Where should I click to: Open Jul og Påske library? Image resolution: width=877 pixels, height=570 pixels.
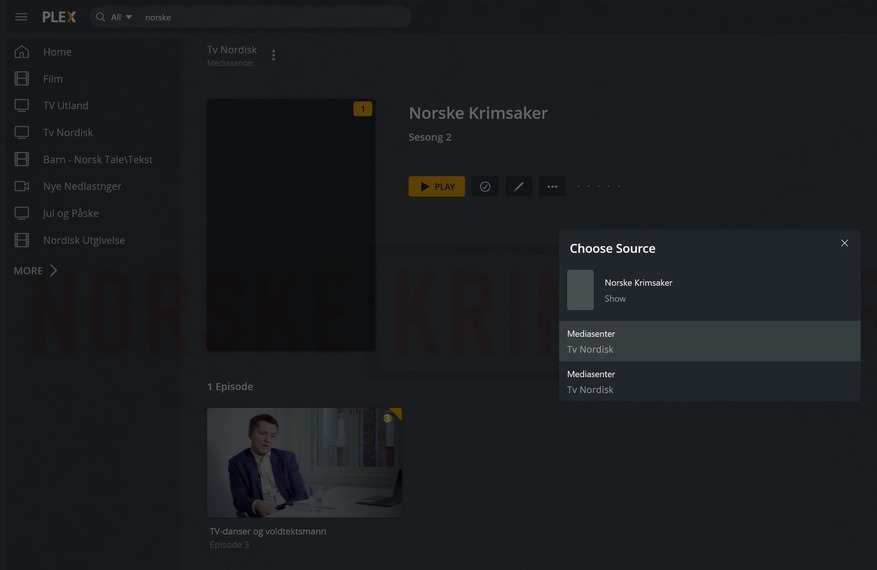(70, 213)
